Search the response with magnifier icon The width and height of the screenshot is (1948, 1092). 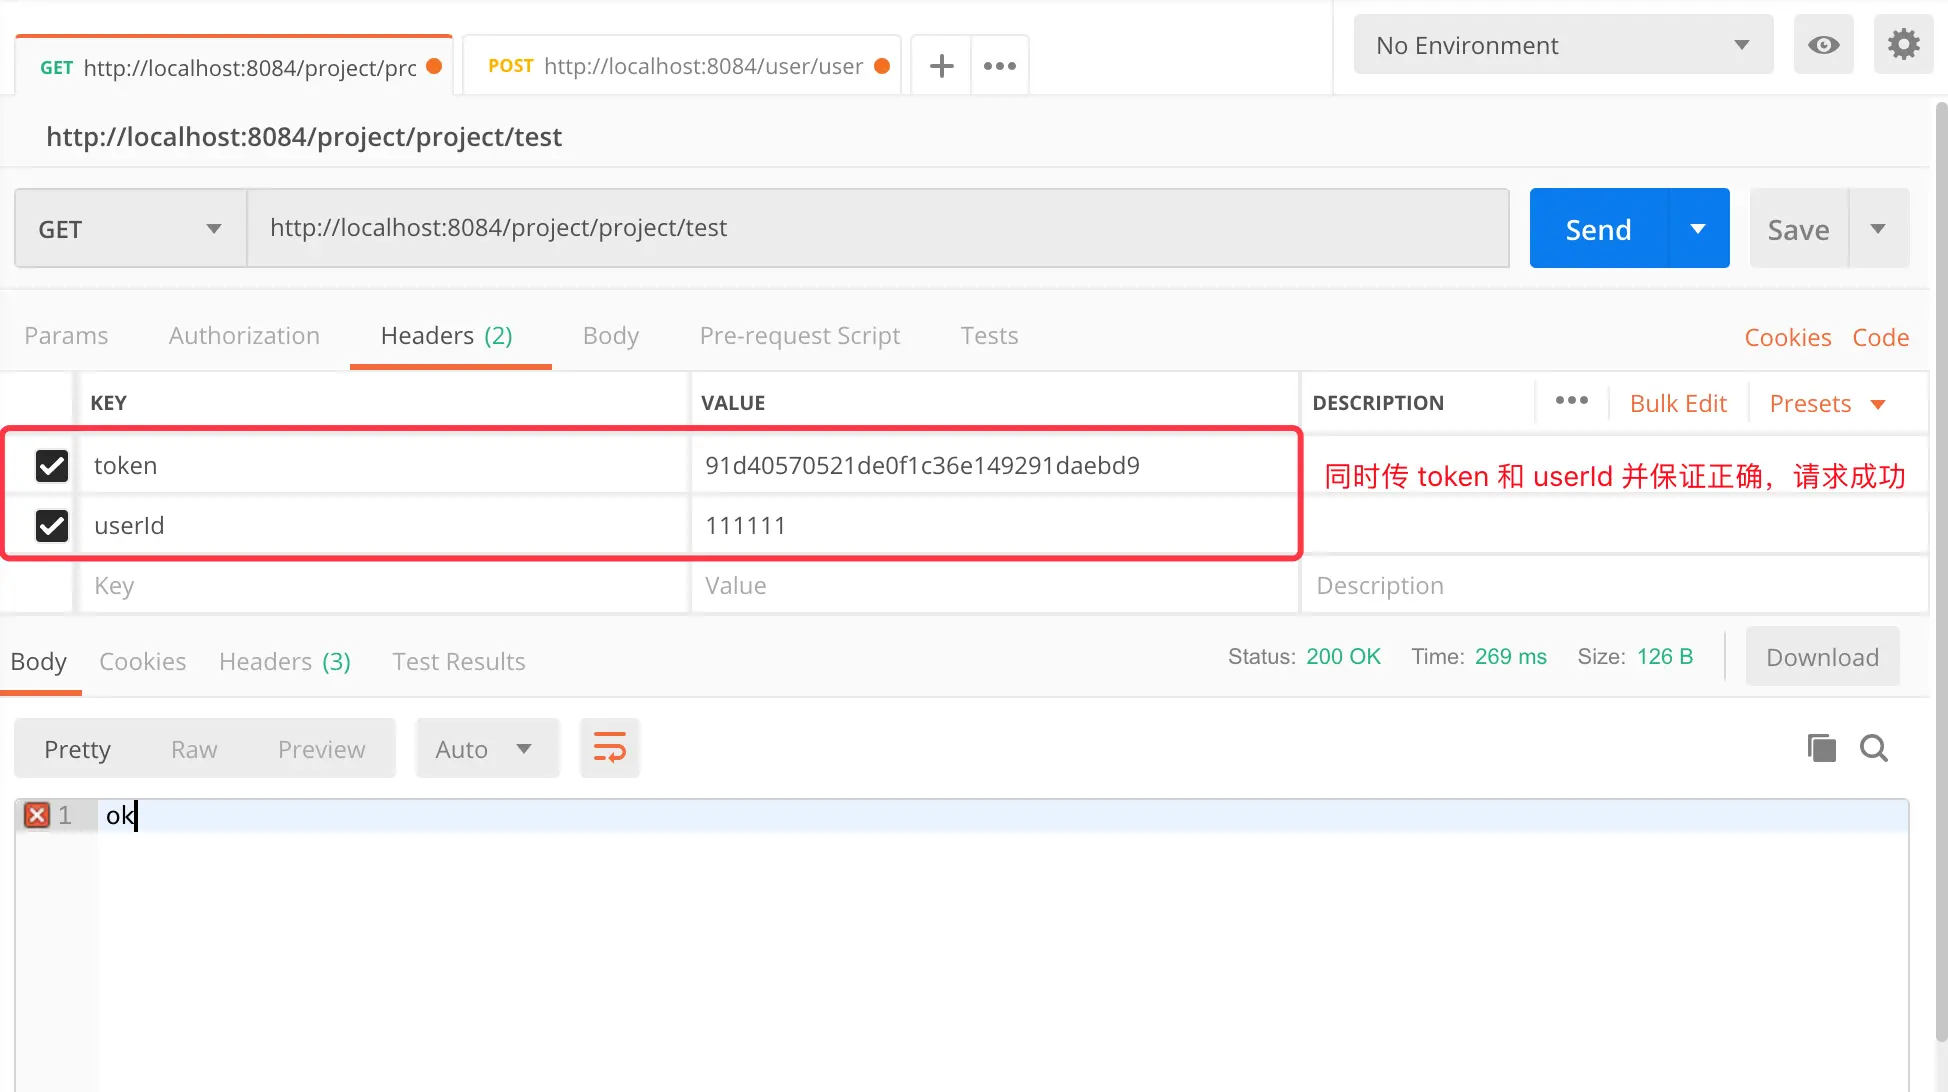click(1874, 748)
